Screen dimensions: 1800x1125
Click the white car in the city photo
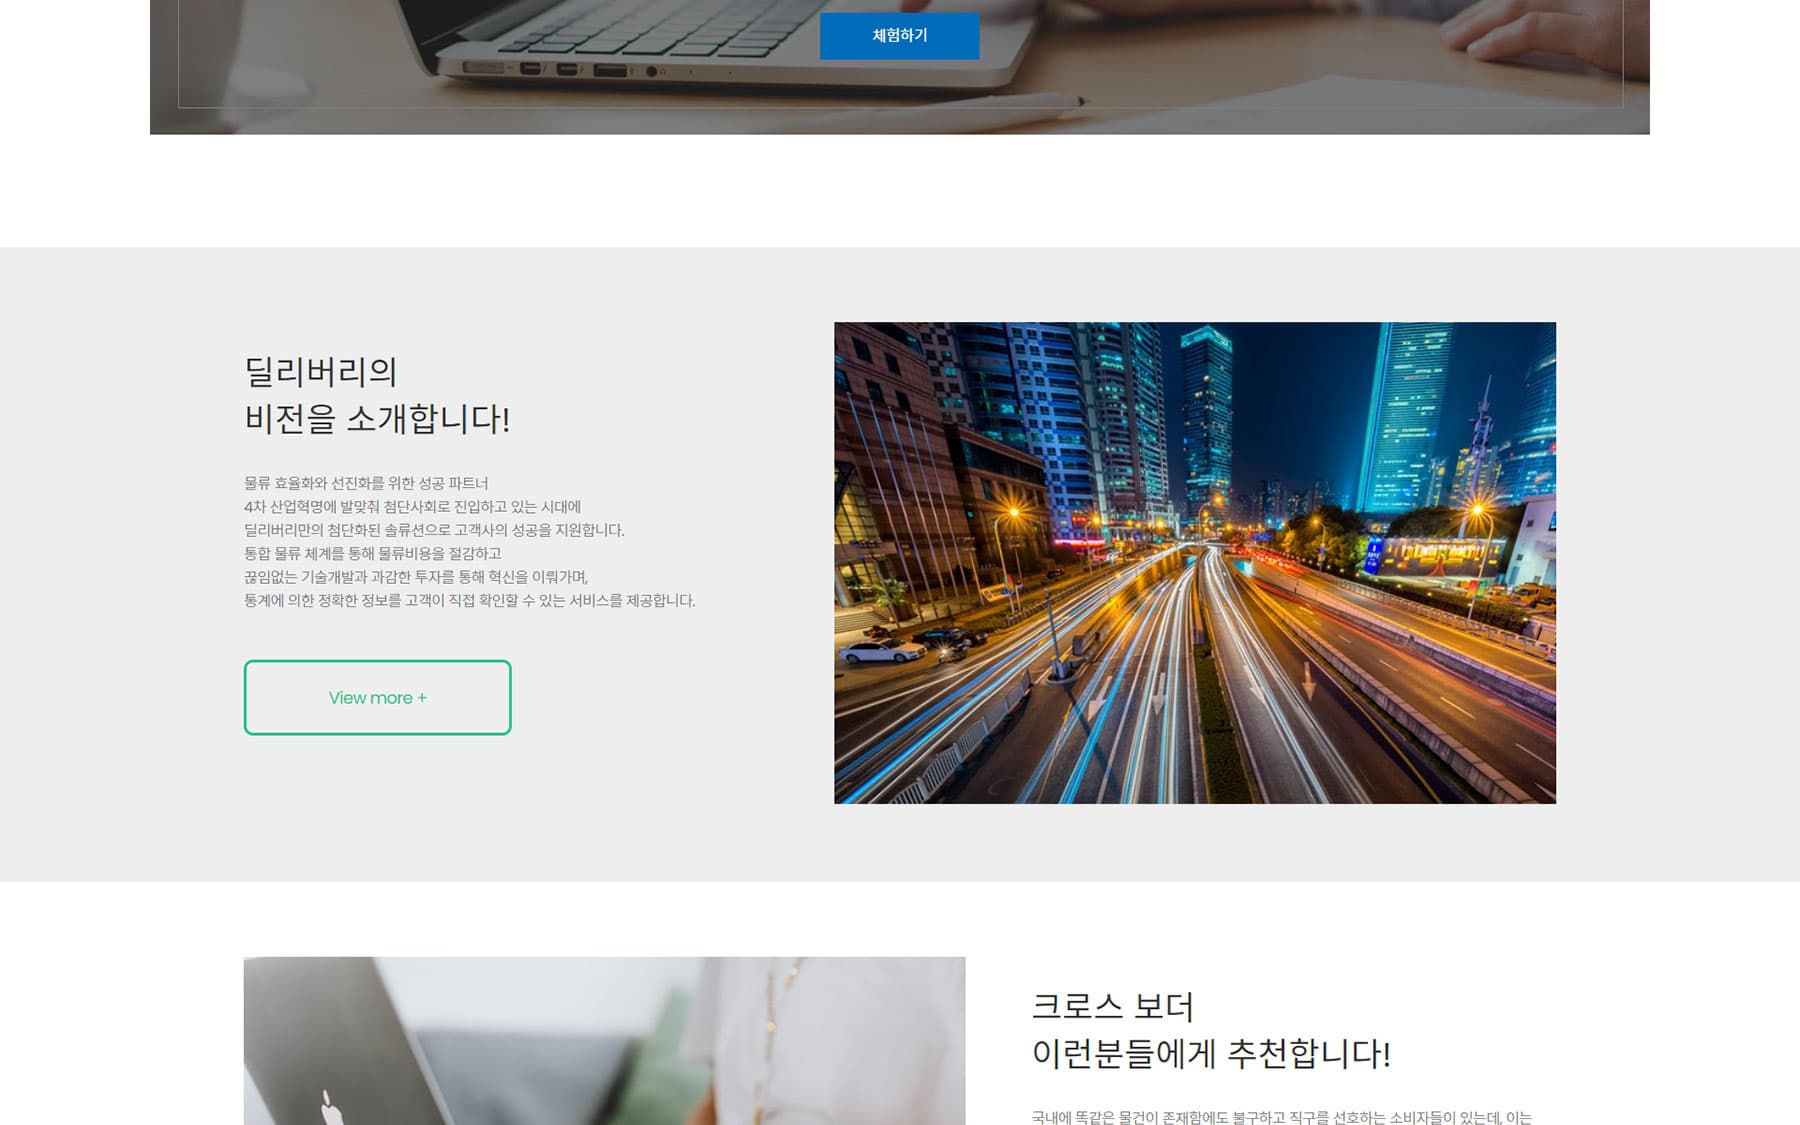click(882, 652)
